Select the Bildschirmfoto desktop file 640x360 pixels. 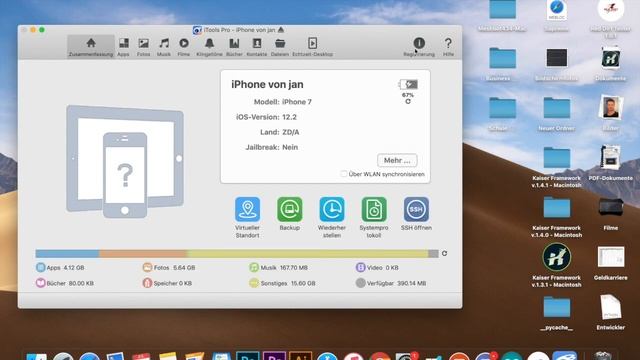tap(557, 58)
